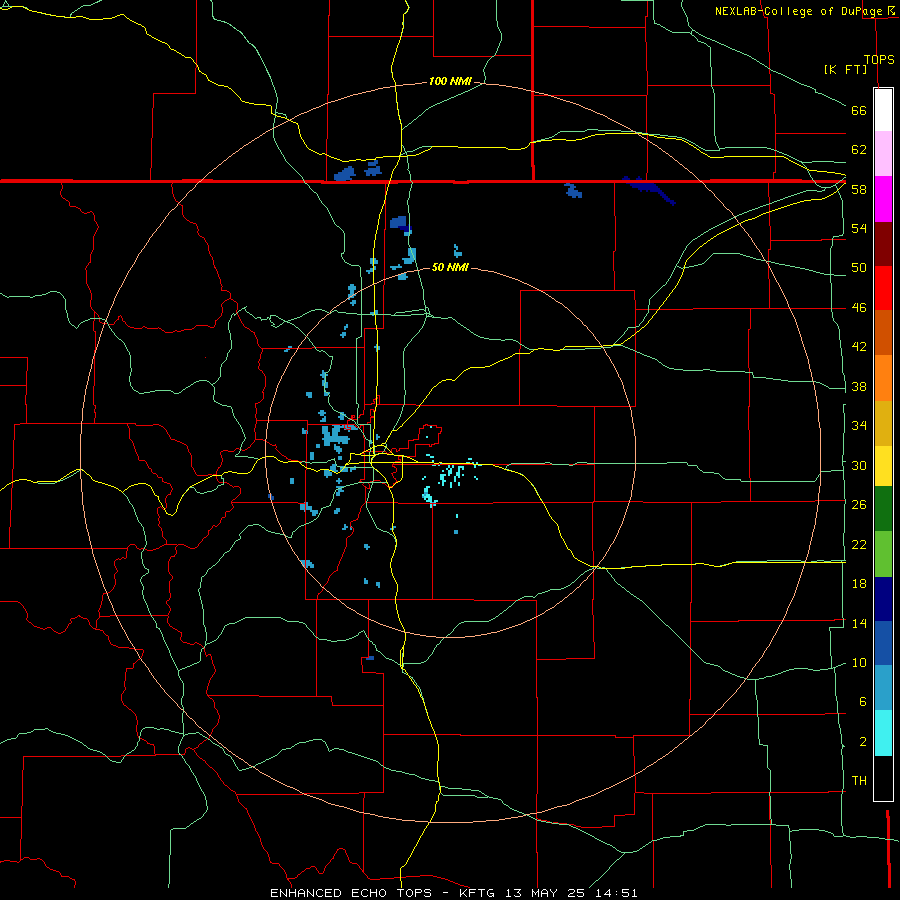
Task: Click the 22 legend label
Action: [x=859, y=544]
